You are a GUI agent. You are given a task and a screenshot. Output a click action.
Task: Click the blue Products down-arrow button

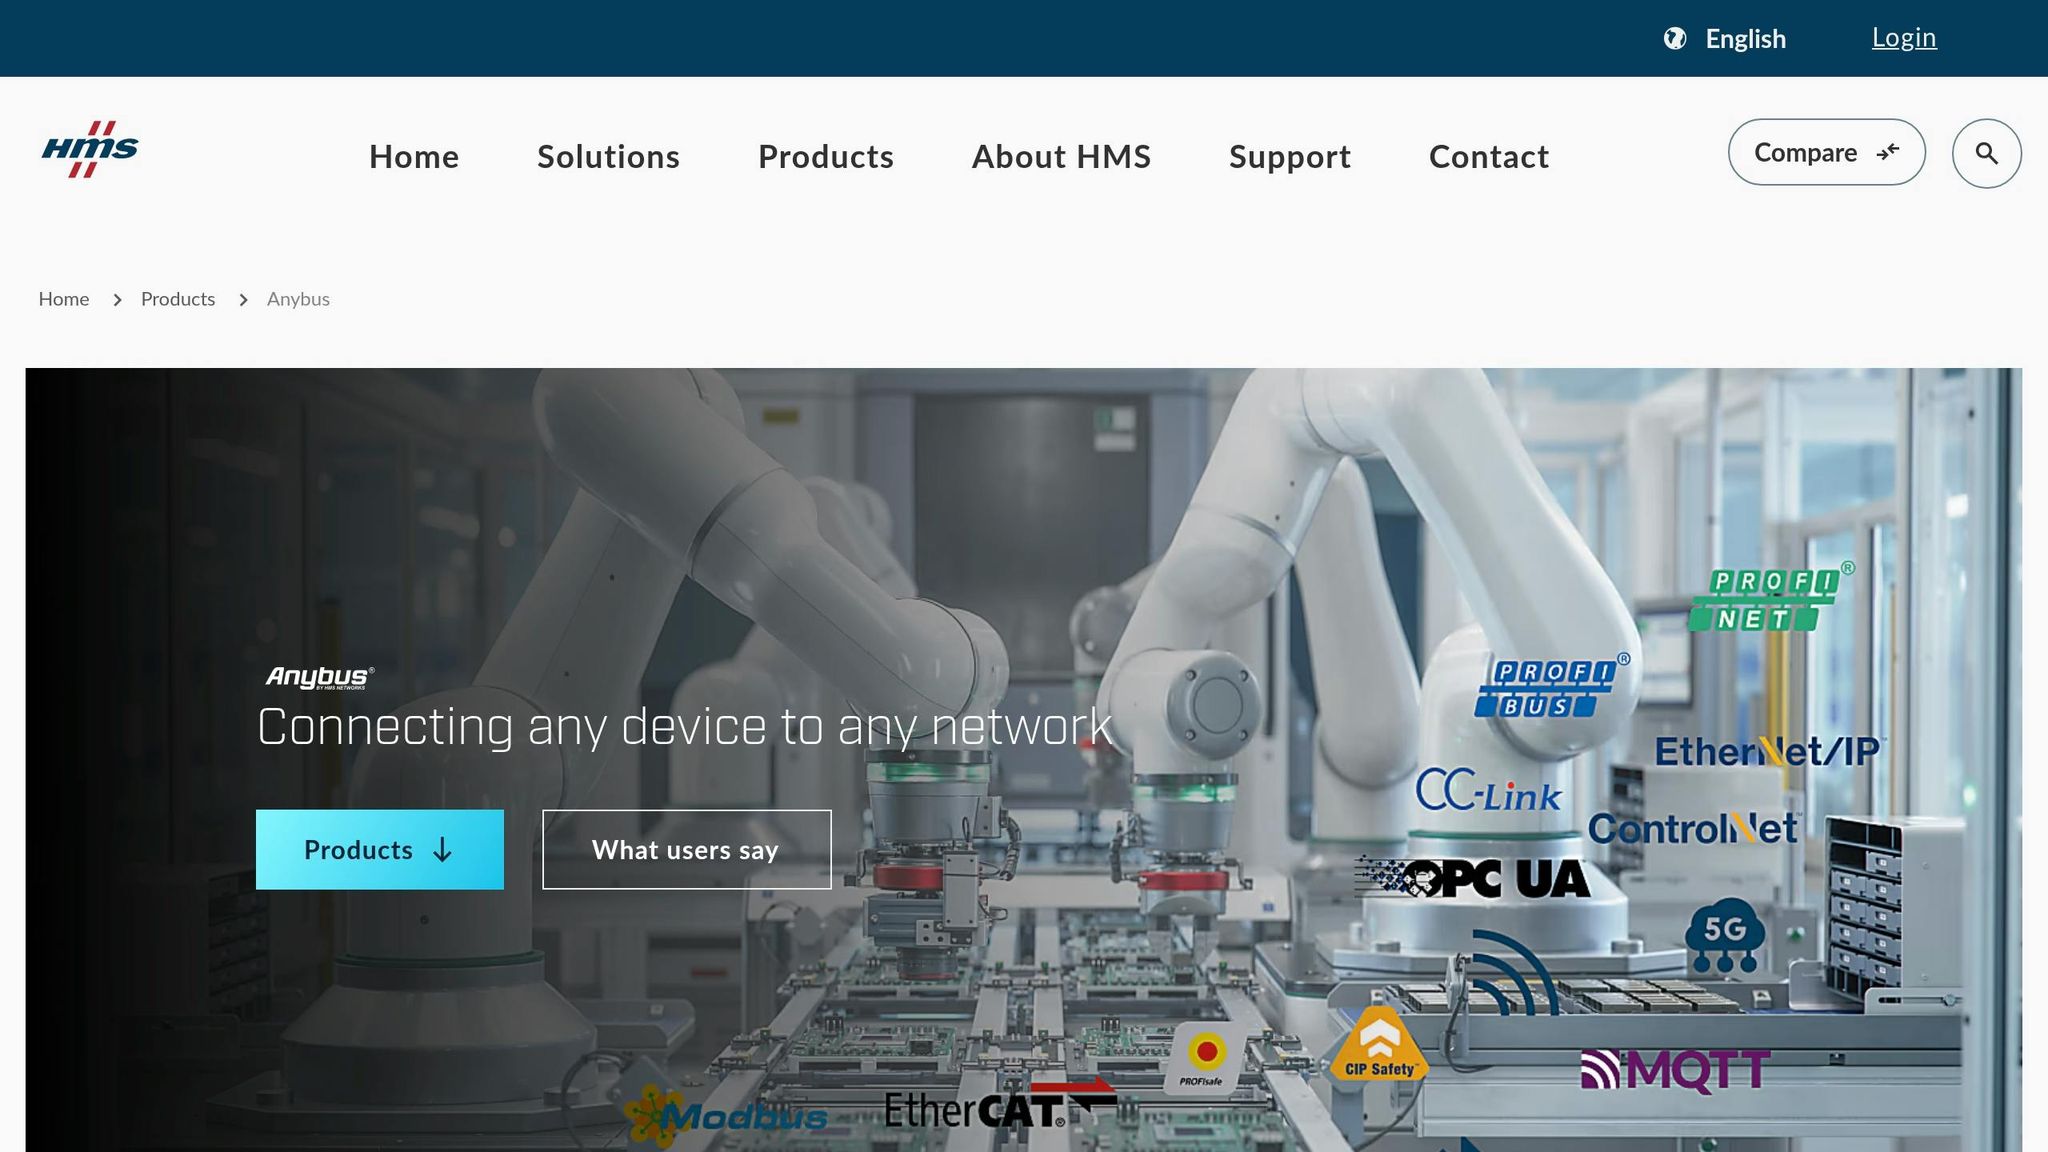tap(380, 850)
